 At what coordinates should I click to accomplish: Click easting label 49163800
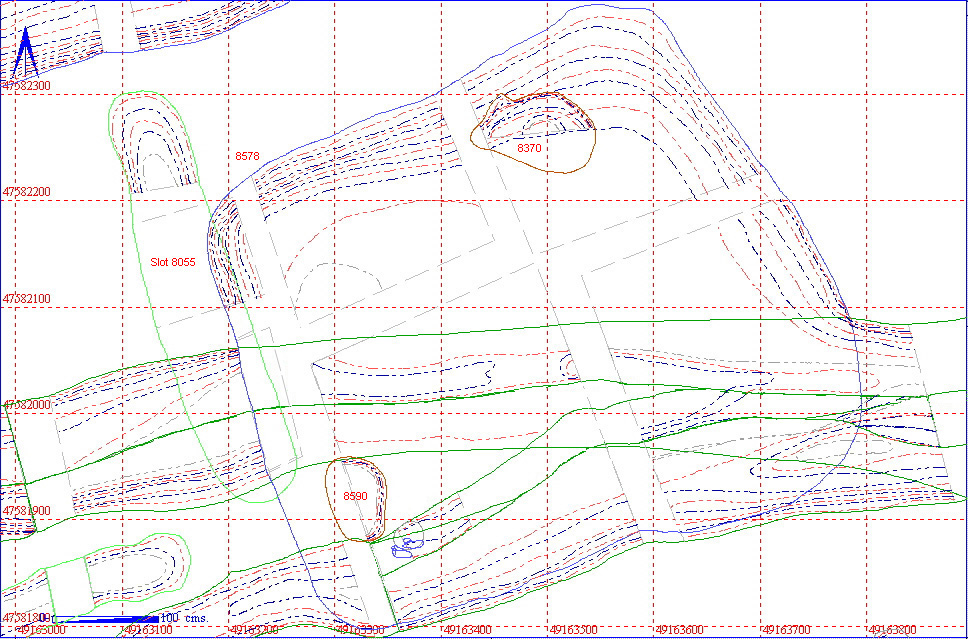coord(891,631)
